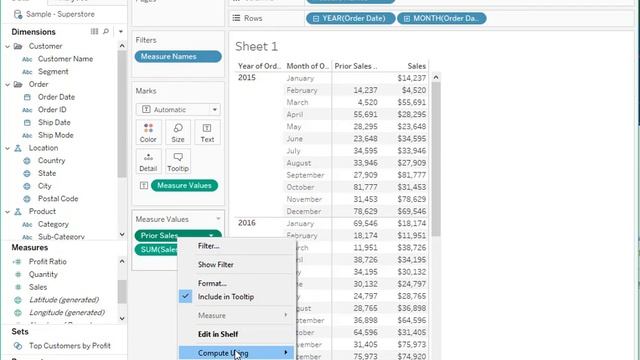Image resolution: width=640 pixels, height=360 pixels.
Task: Click the Sheet 1 title
Action: 256,47
